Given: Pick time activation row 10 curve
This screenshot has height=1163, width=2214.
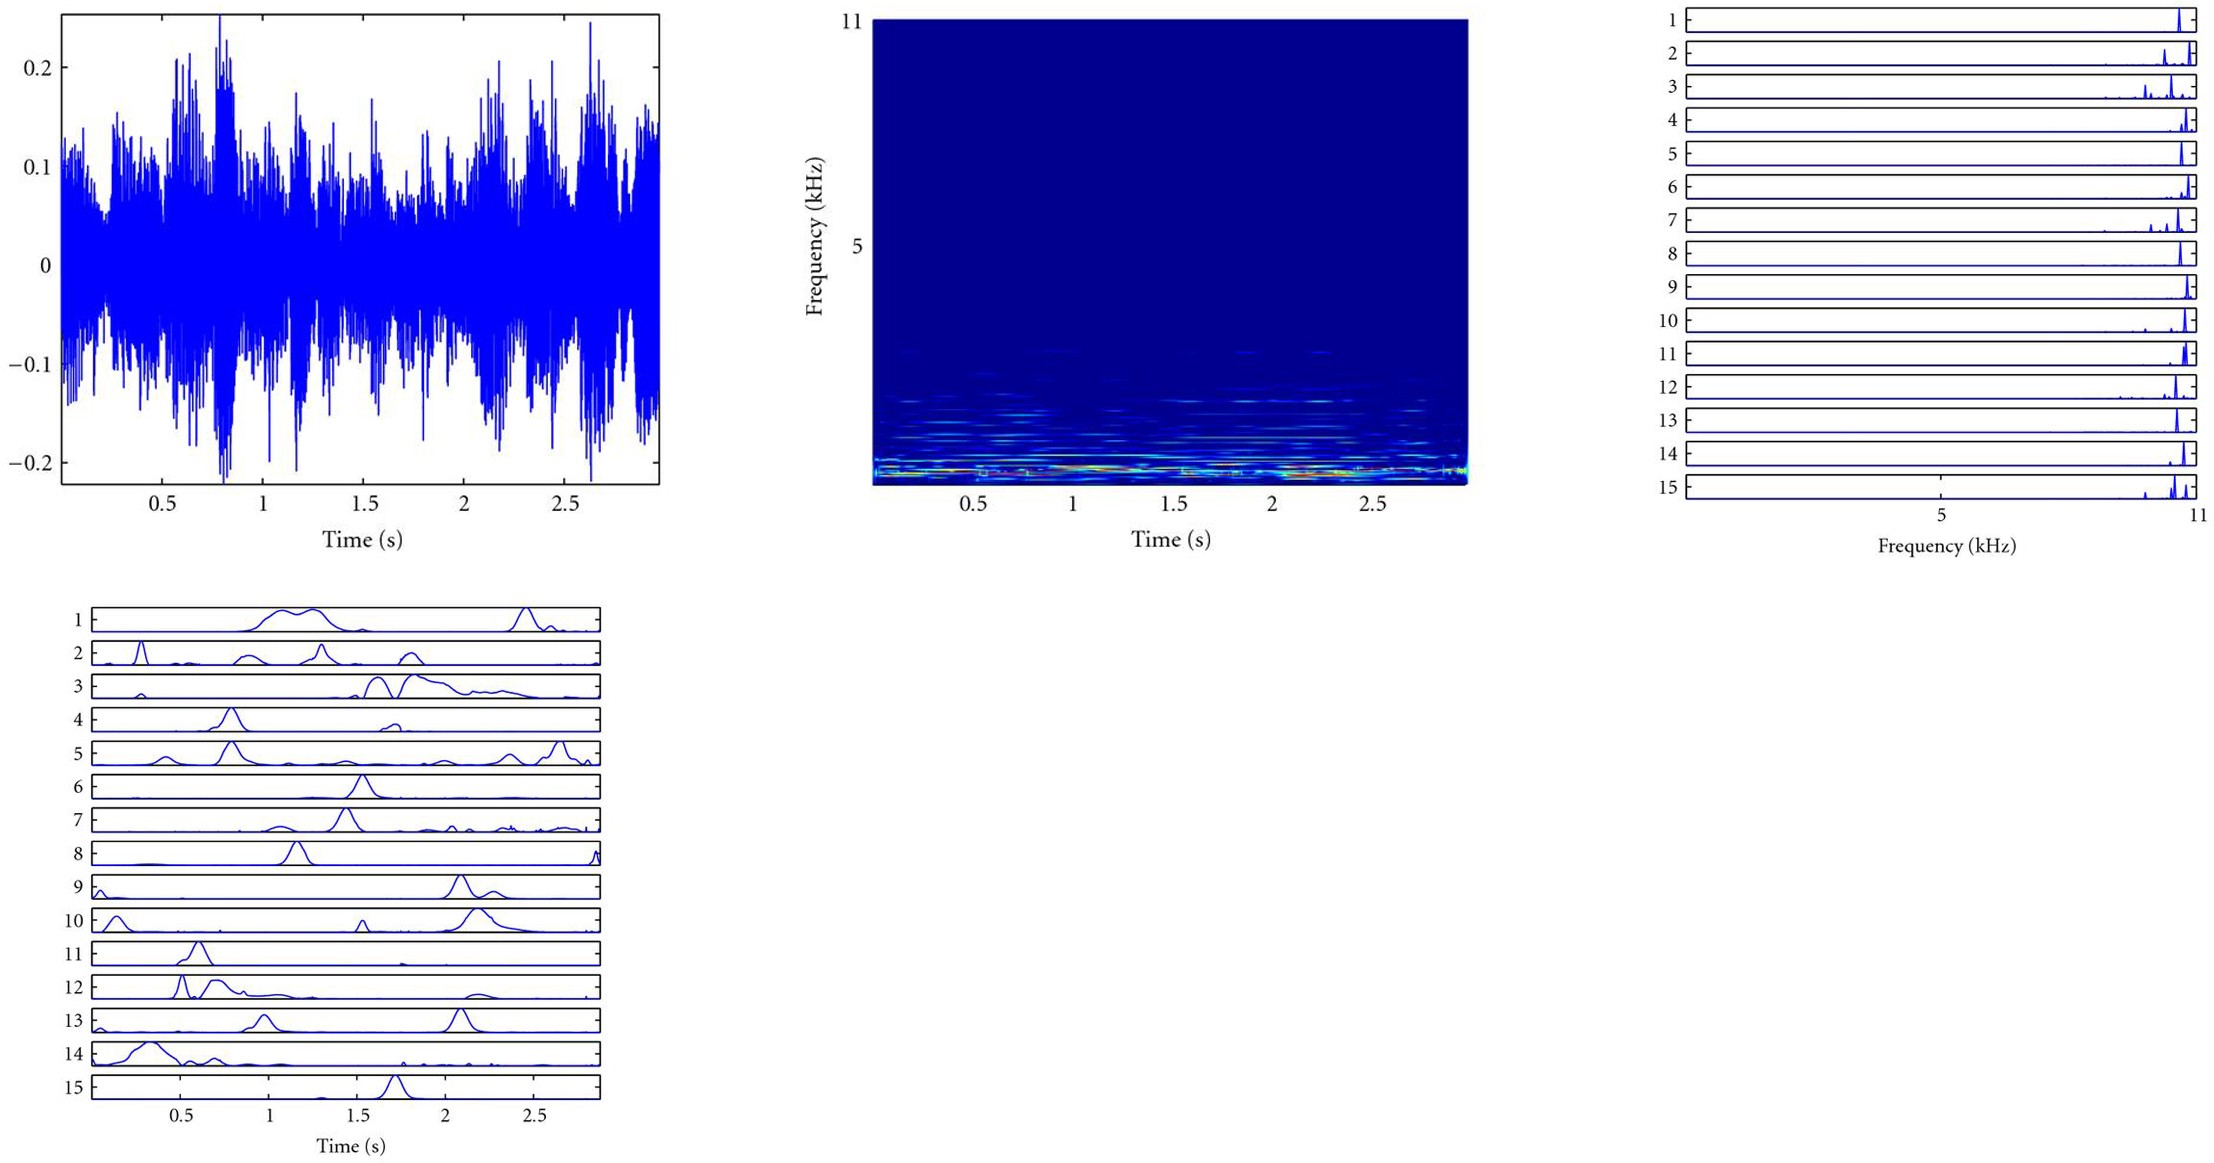Looking at the screenshot, I should tap(346, 920).
